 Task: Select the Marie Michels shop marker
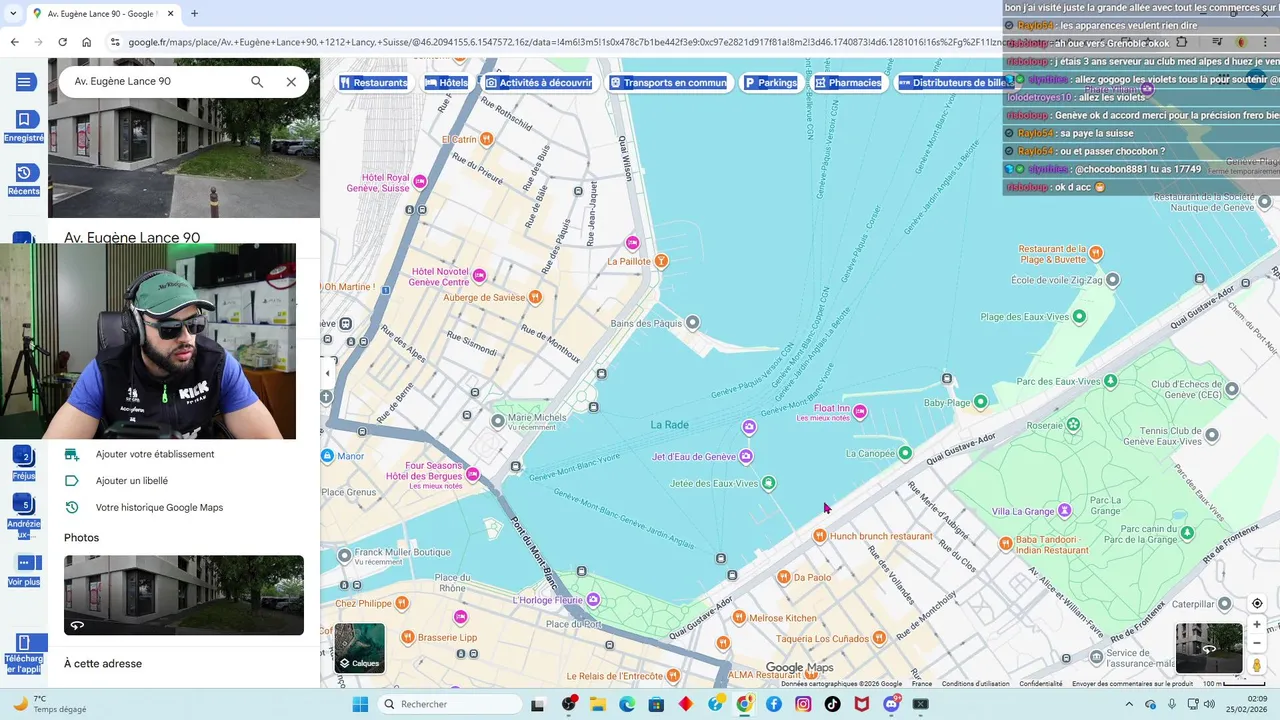(x=497, y=421)
